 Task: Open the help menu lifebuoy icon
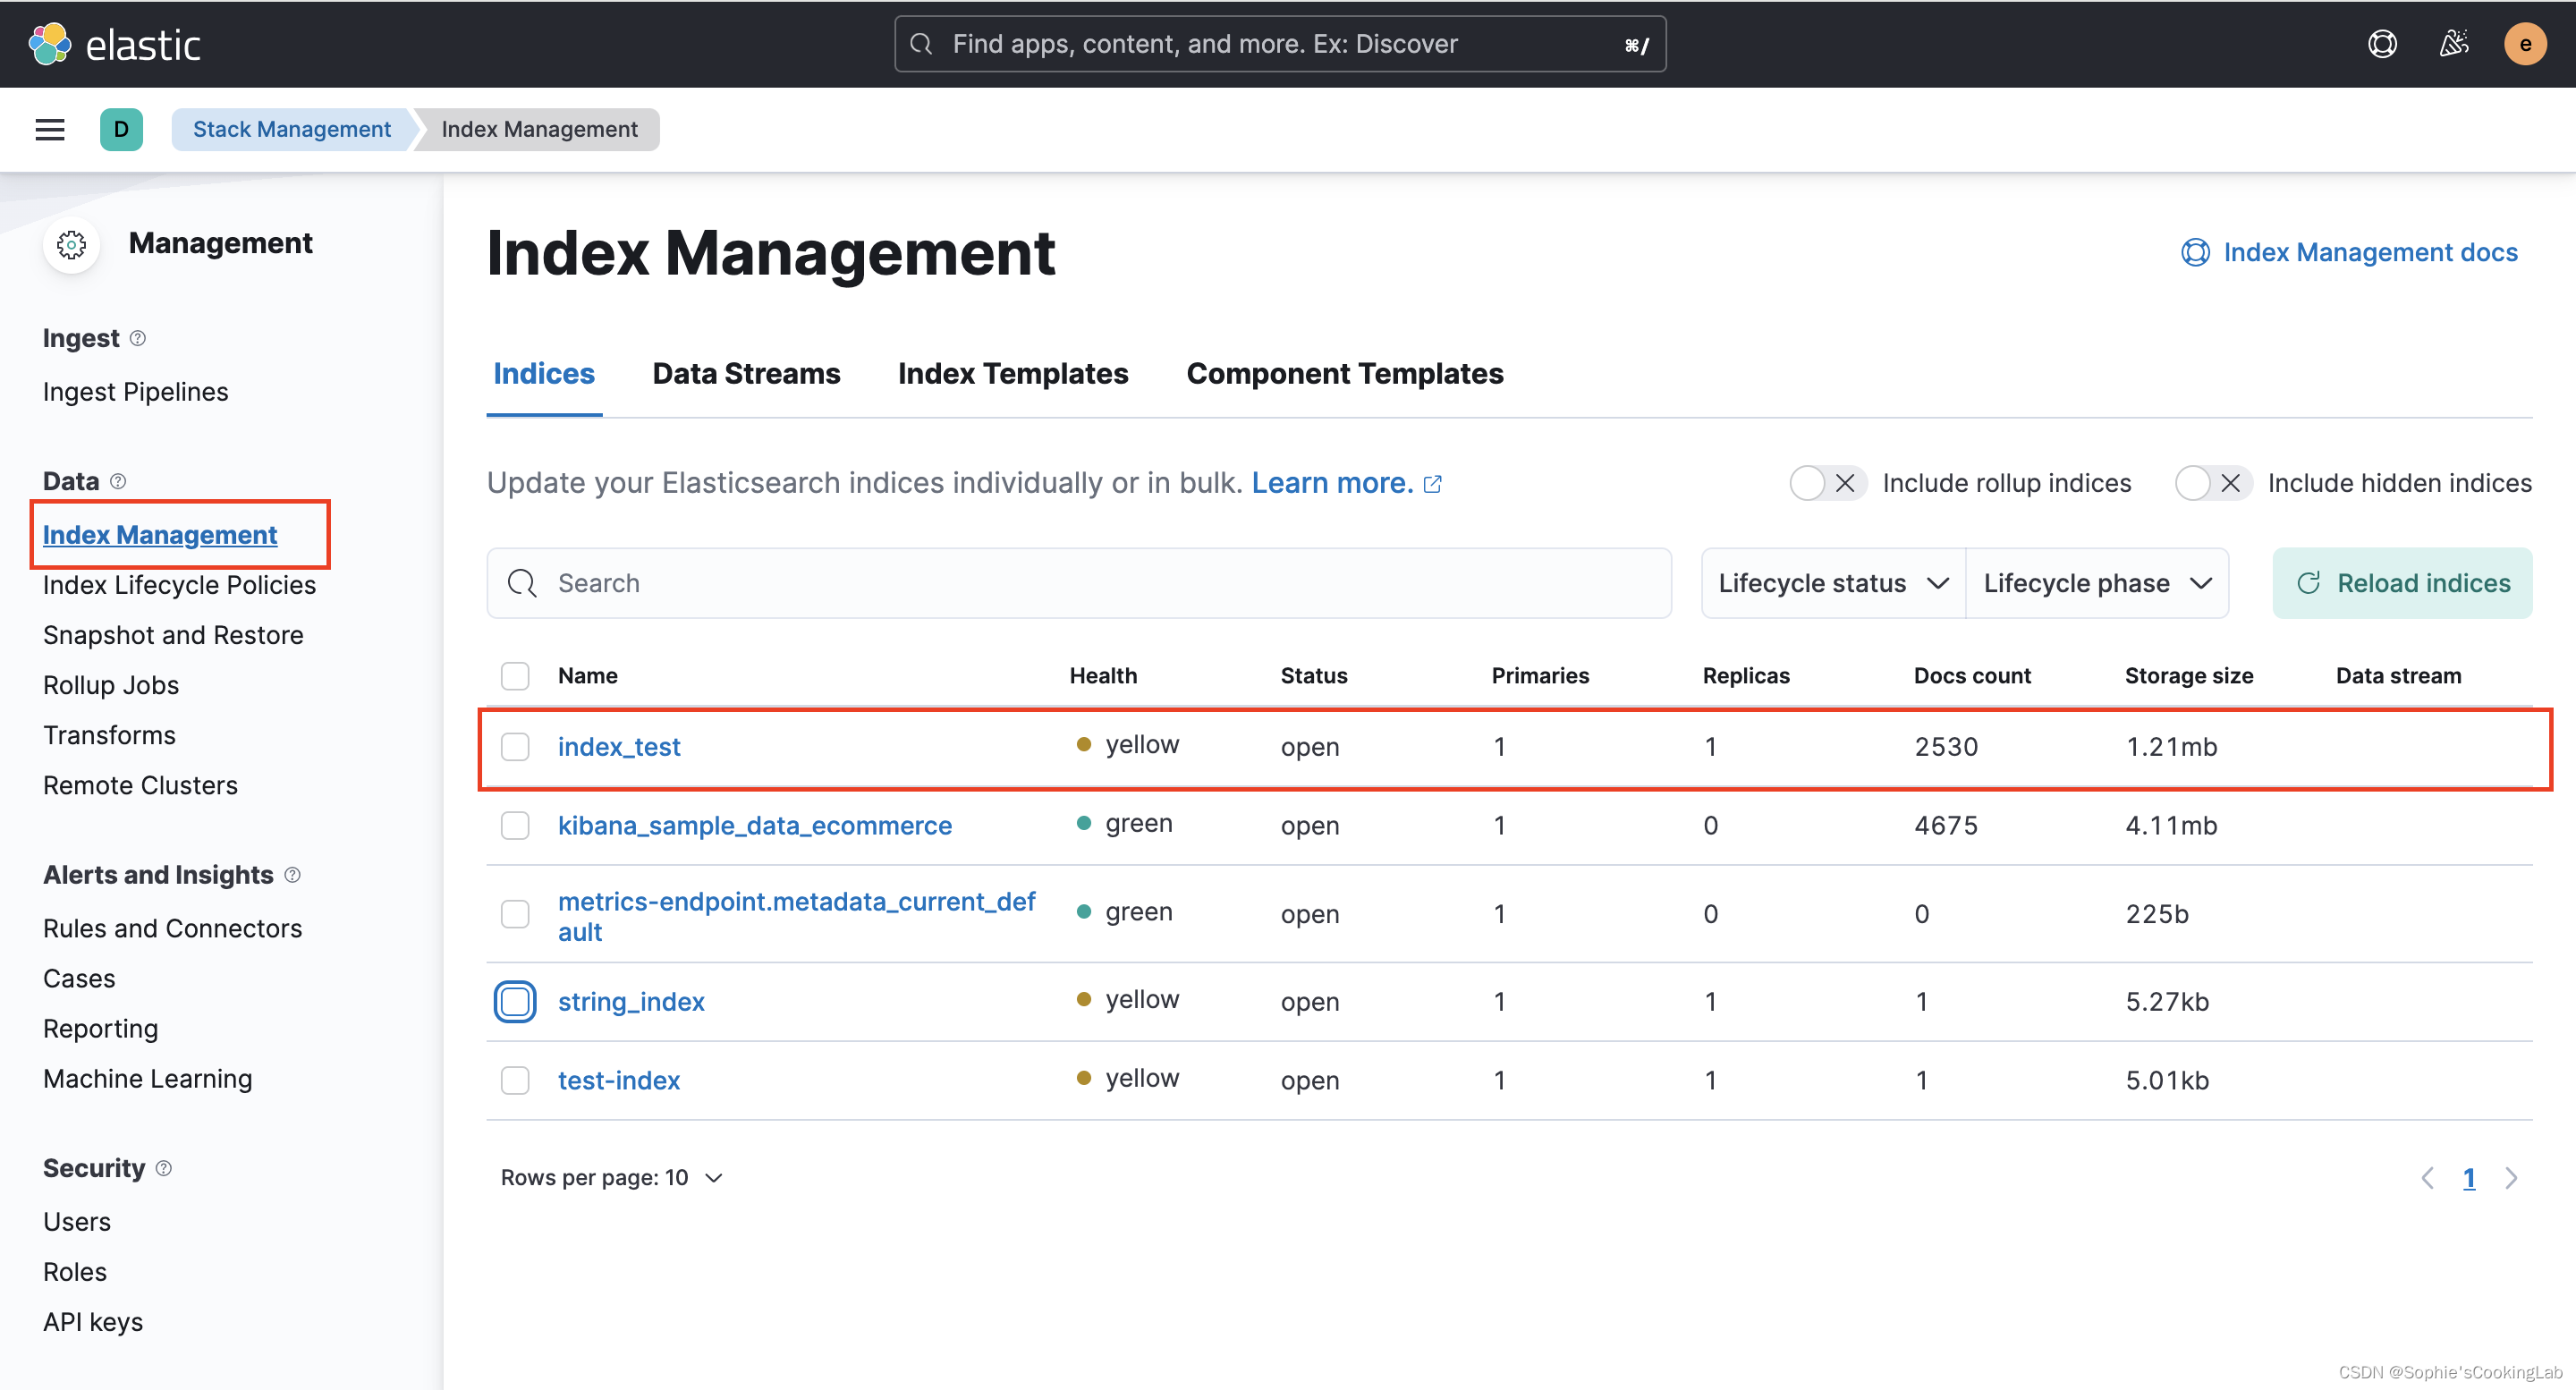pyautogui.click(x=2382, y=44)
